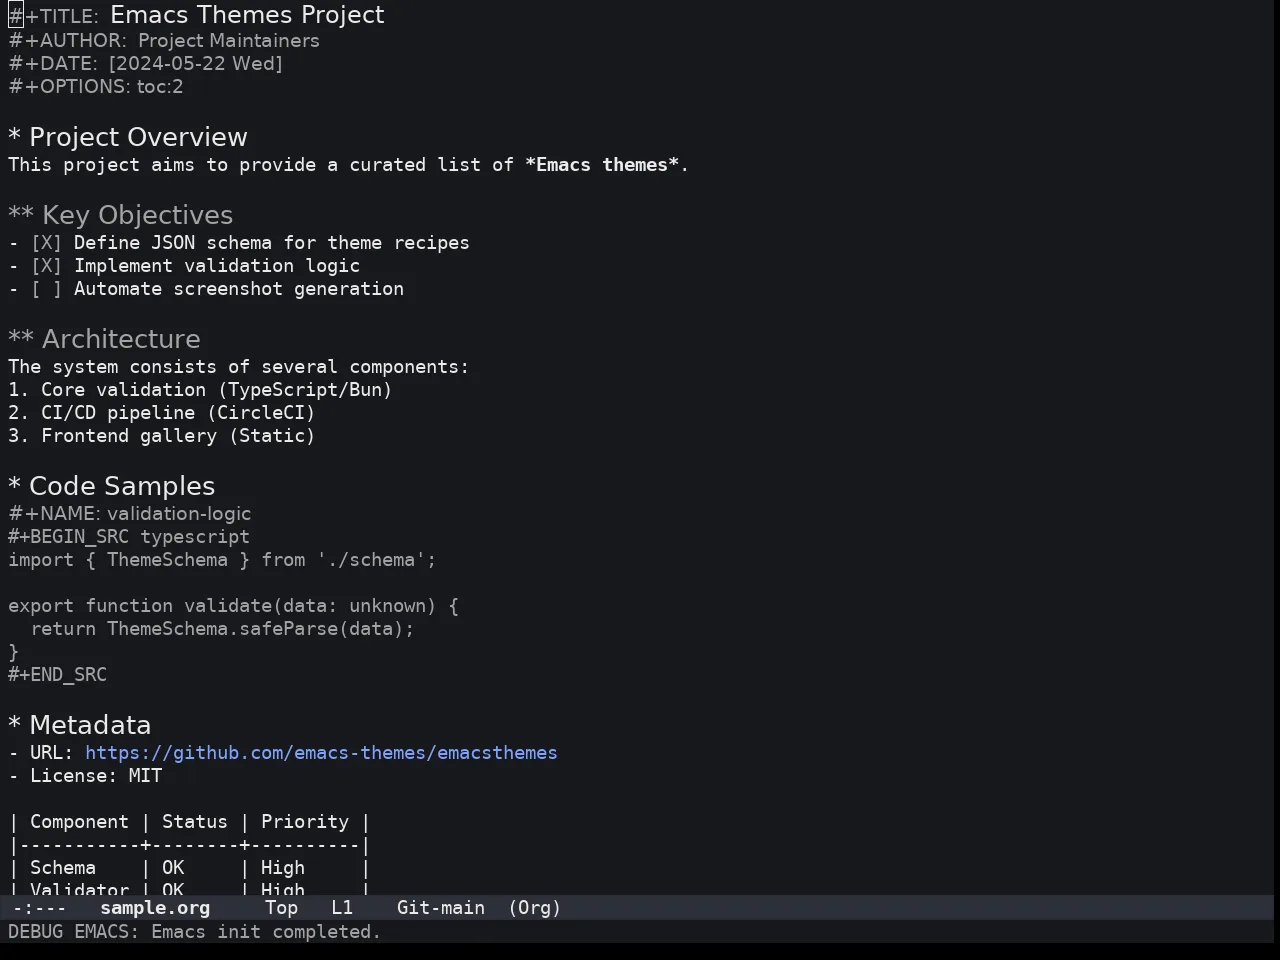
Task: Click the 'Priority' table header cell
Action: click(x=305, y=822)
